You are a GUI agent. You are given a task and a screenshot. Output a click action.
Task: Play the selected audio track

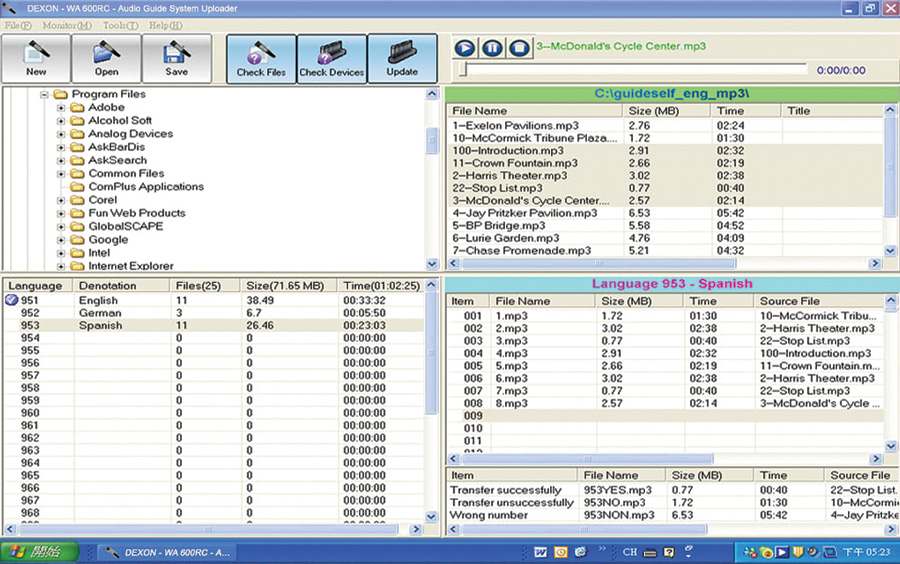pyautogui.click(x=465, y=47)
